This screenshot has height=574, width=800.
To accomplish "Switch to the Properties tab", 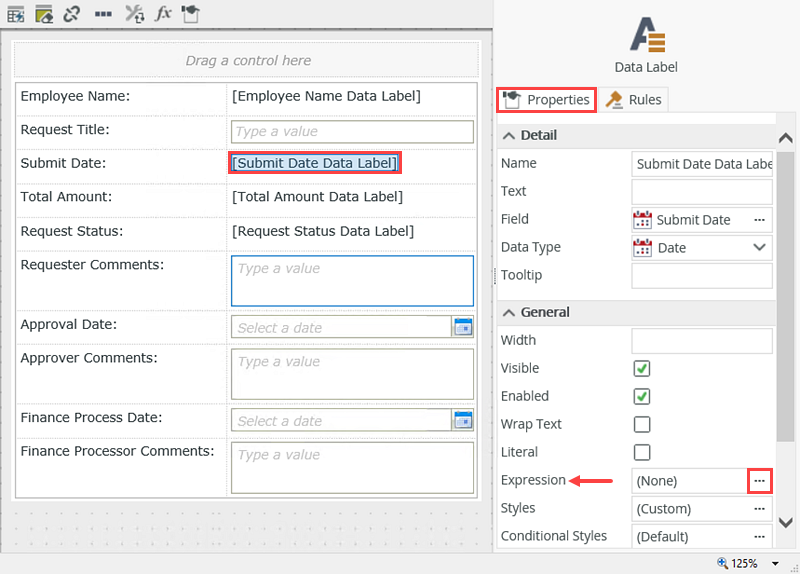I will (x=546, y=99).
